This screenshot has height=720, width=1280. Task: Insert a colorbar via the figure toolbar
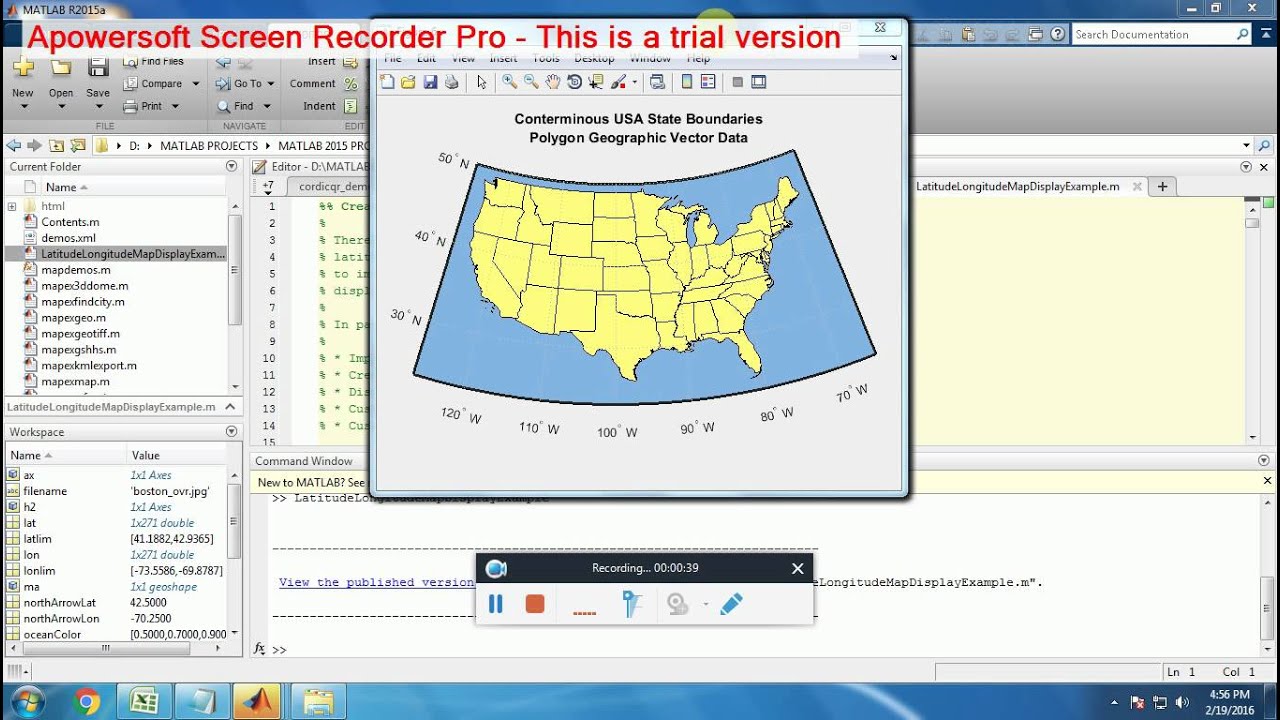686,82
